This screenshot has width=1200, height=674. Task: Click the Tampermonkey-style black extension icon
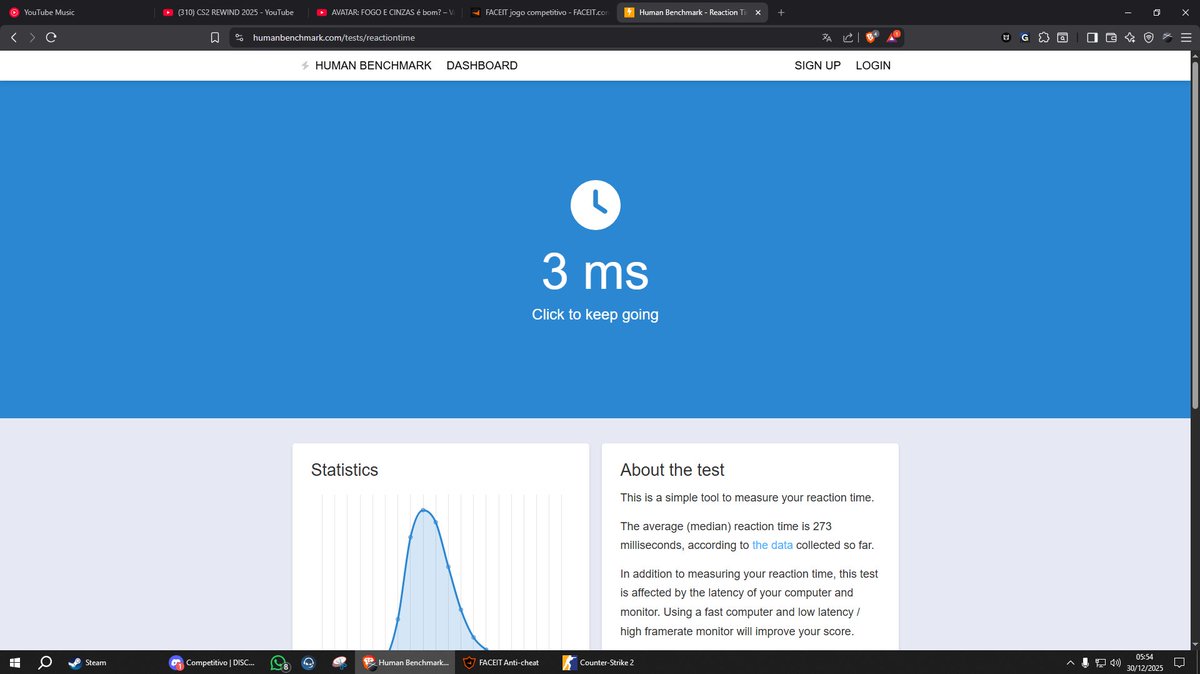(x=1006, y=38)
